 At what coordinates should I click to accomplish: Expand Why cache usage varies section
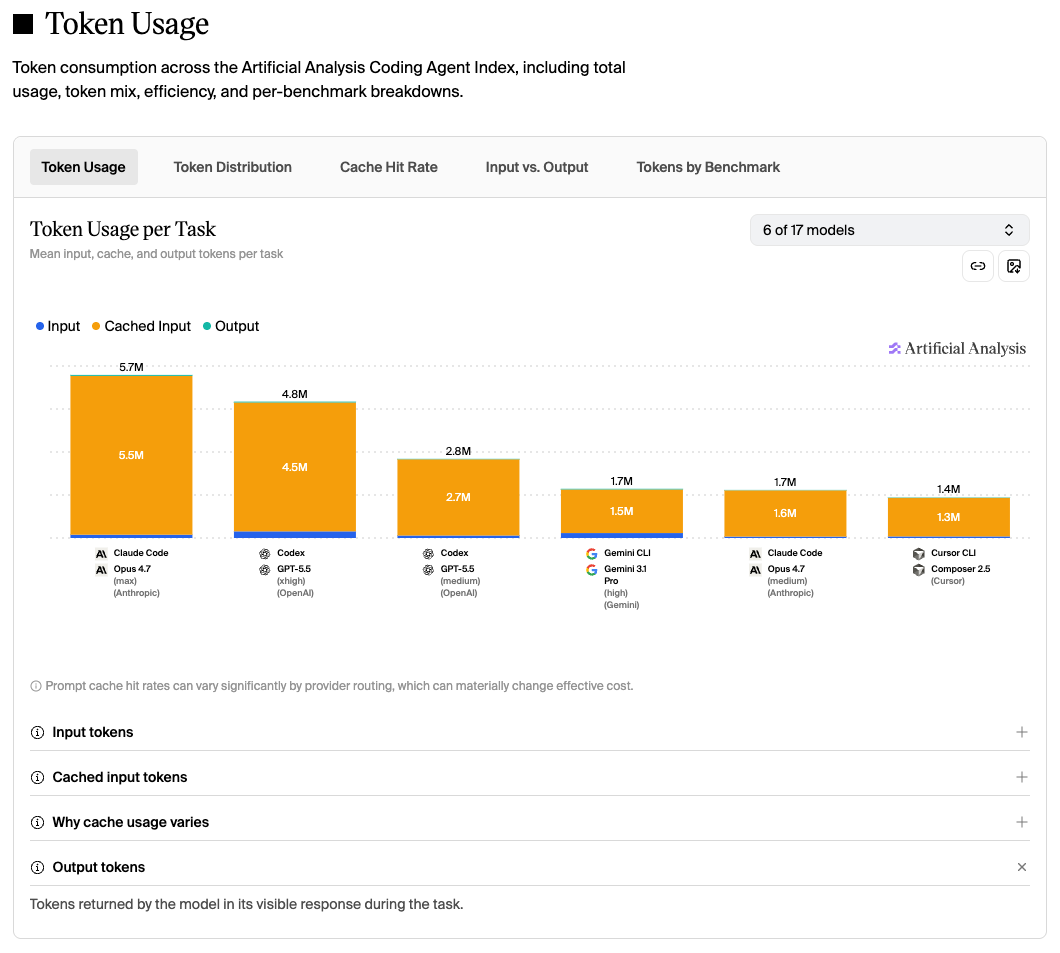[x=529, y=823]
